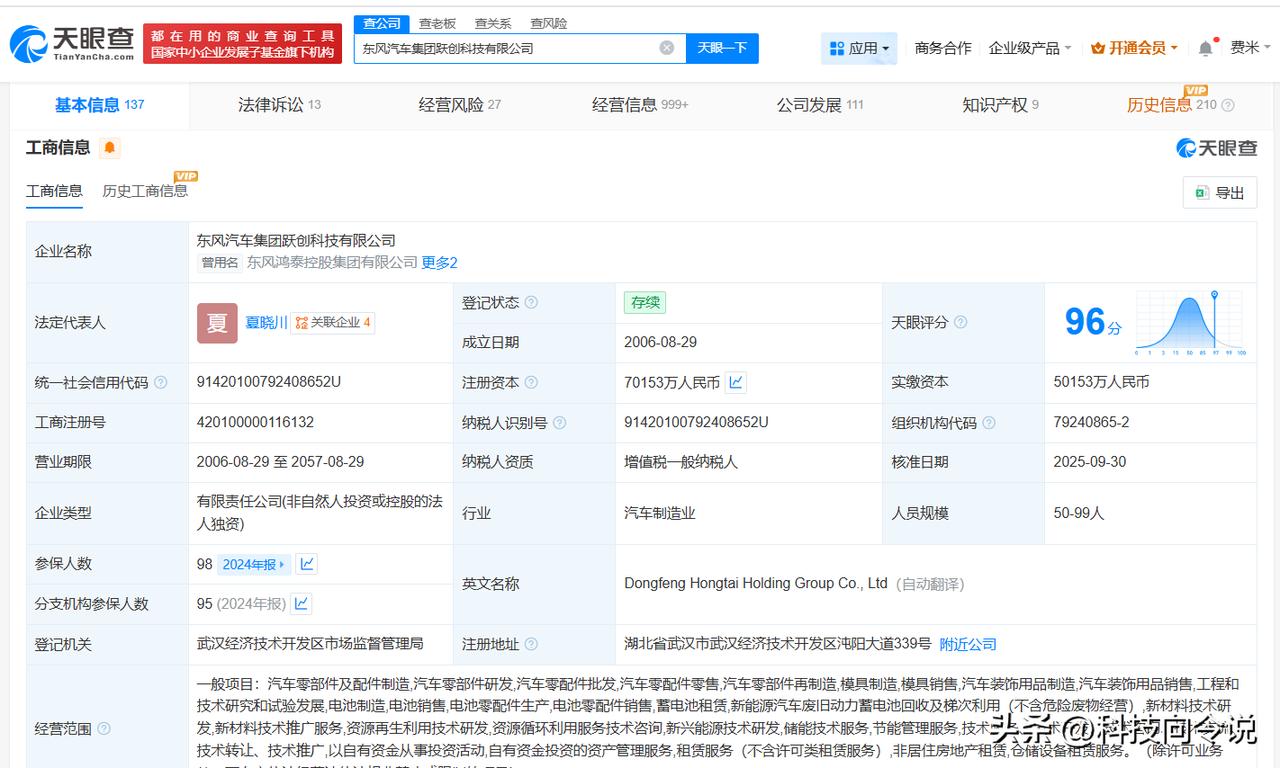Open branch insured count chart icon
This screenshot has height=768, width=1280.
tap(301, 604)
